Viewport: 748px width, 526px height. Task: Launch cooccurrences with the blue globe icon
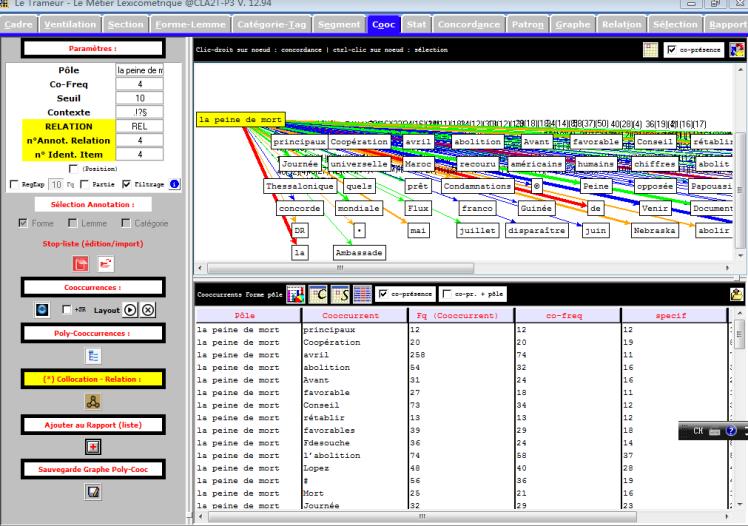(x=42, y=310)
